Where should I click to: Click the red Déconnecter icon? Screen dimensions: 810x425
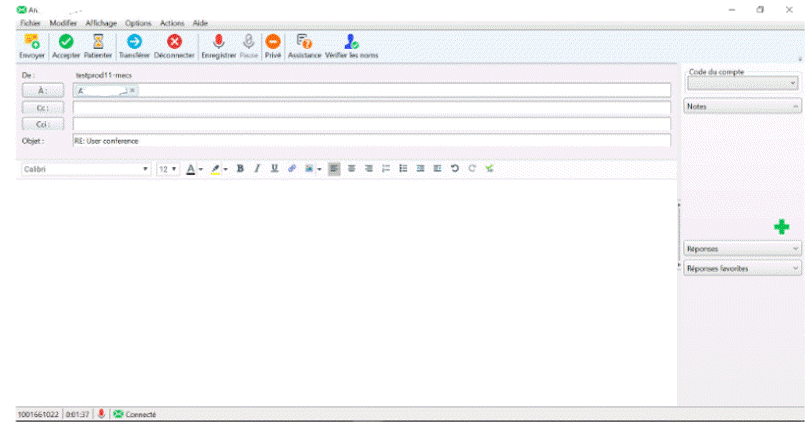pos(174,42)
